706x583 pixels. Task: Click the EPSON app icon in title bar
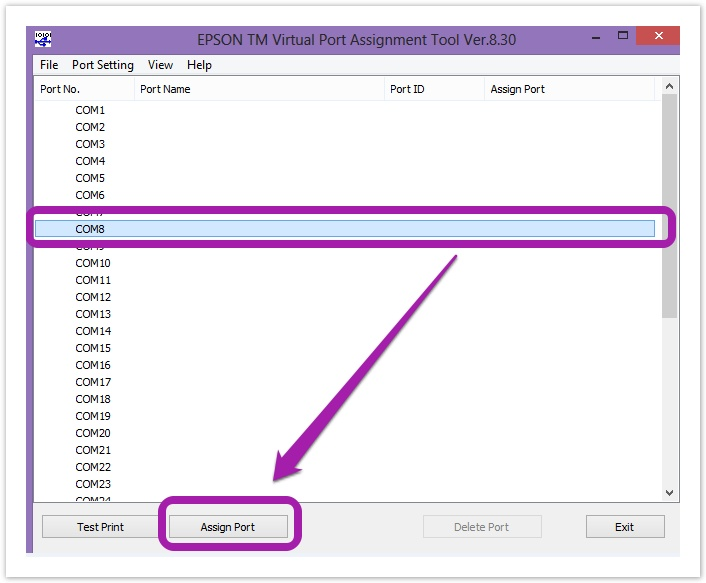[43, 38]
